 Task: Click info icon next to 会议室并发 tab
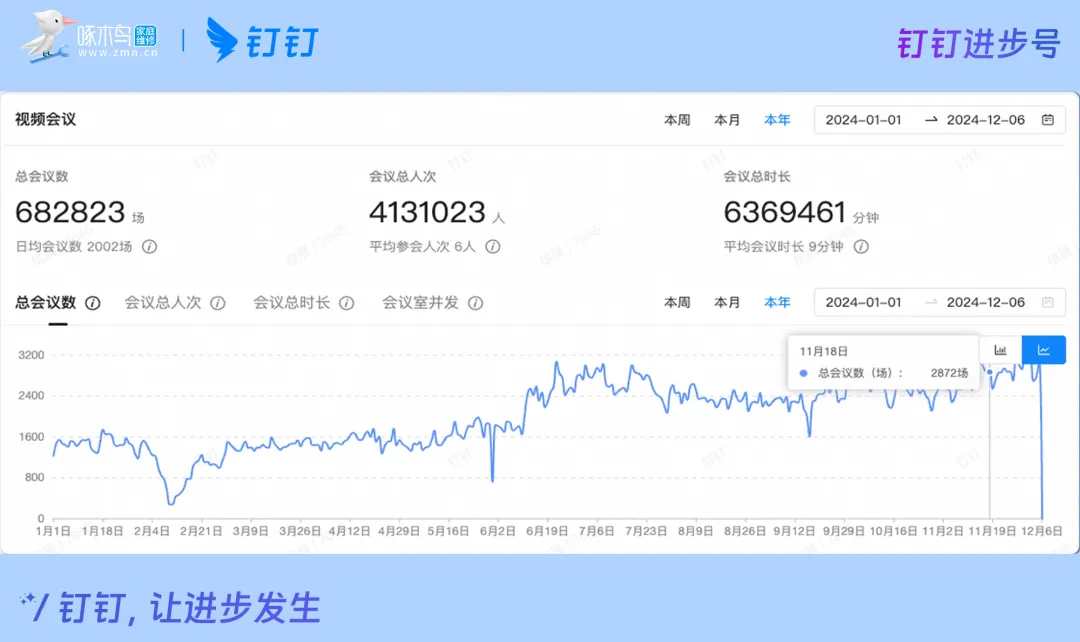coord(475,303)
